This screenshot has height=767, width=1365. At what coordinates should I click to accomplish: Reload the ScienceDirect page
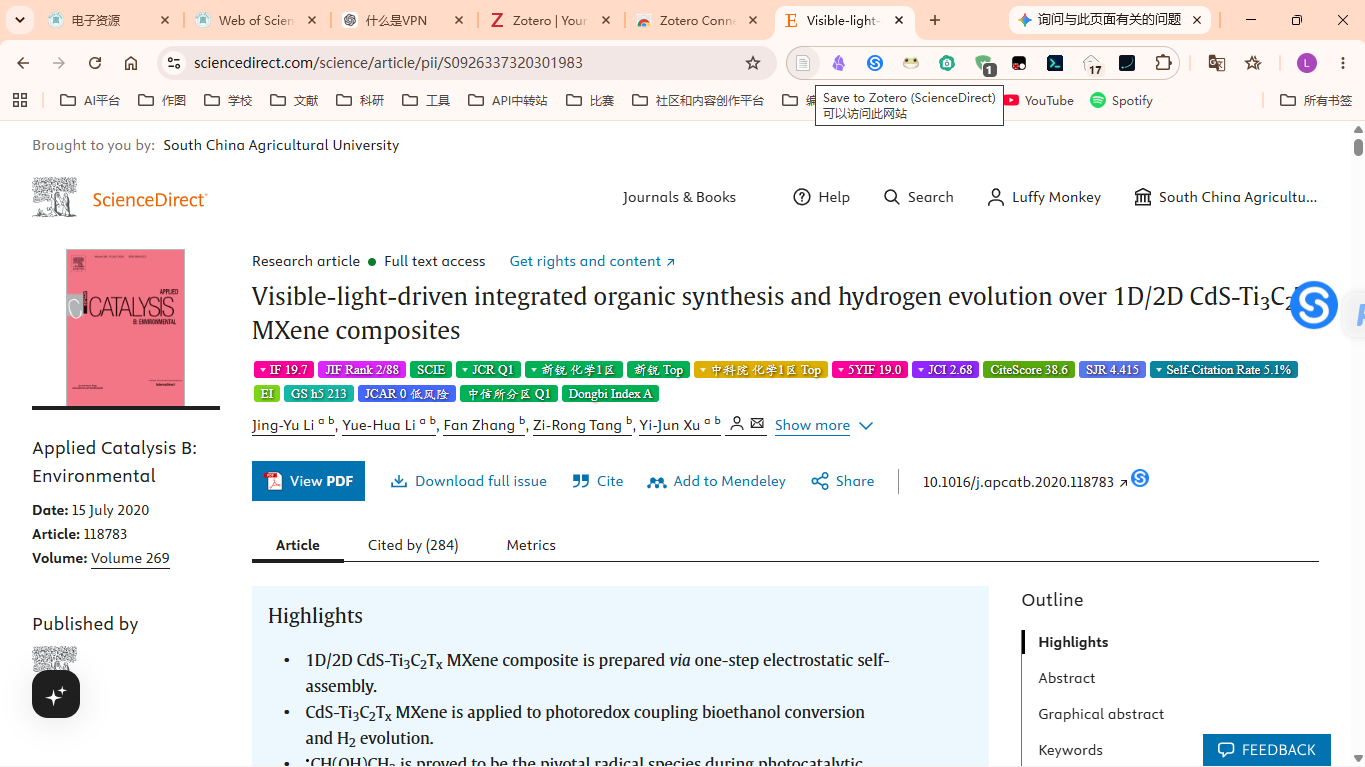[x=95, y=63]
